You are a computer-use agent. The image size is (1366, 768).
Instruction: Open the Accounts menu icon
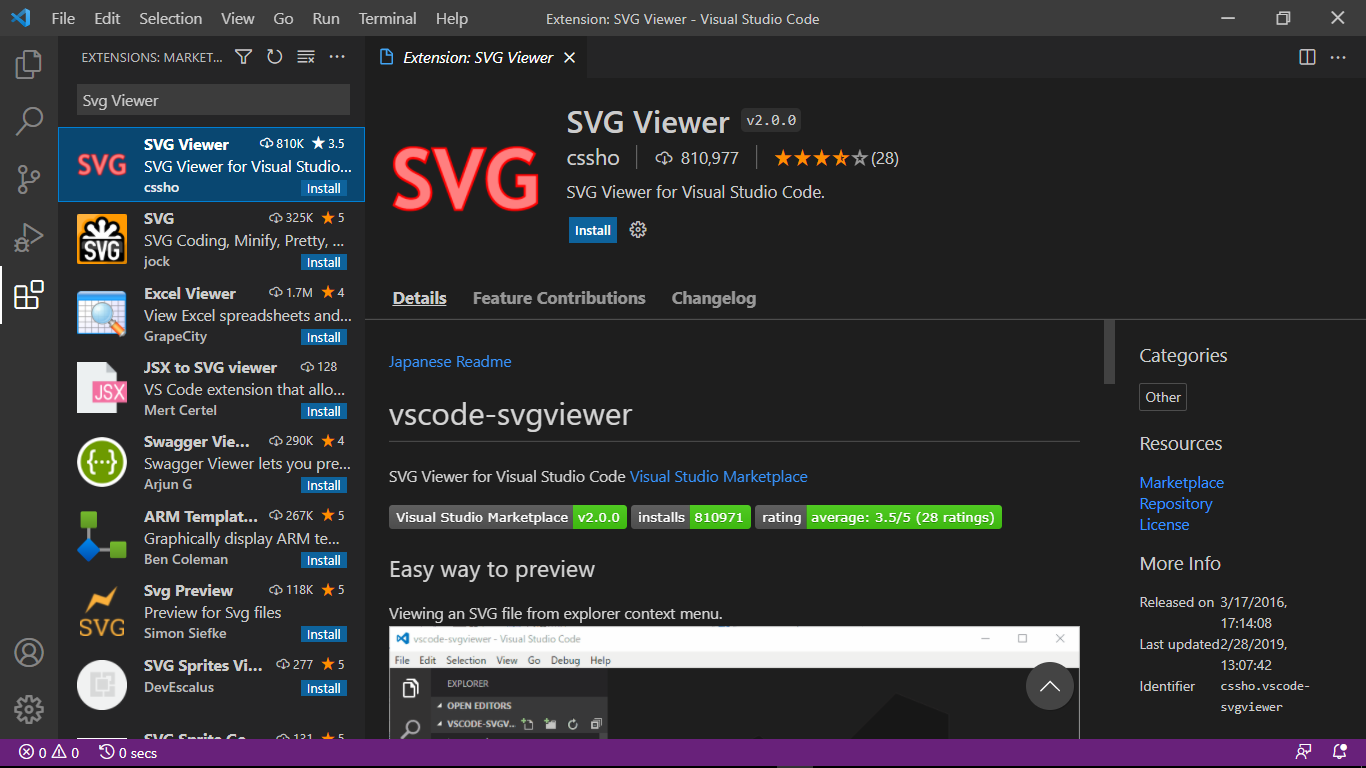pyautogui.click(x=29, y=652)
